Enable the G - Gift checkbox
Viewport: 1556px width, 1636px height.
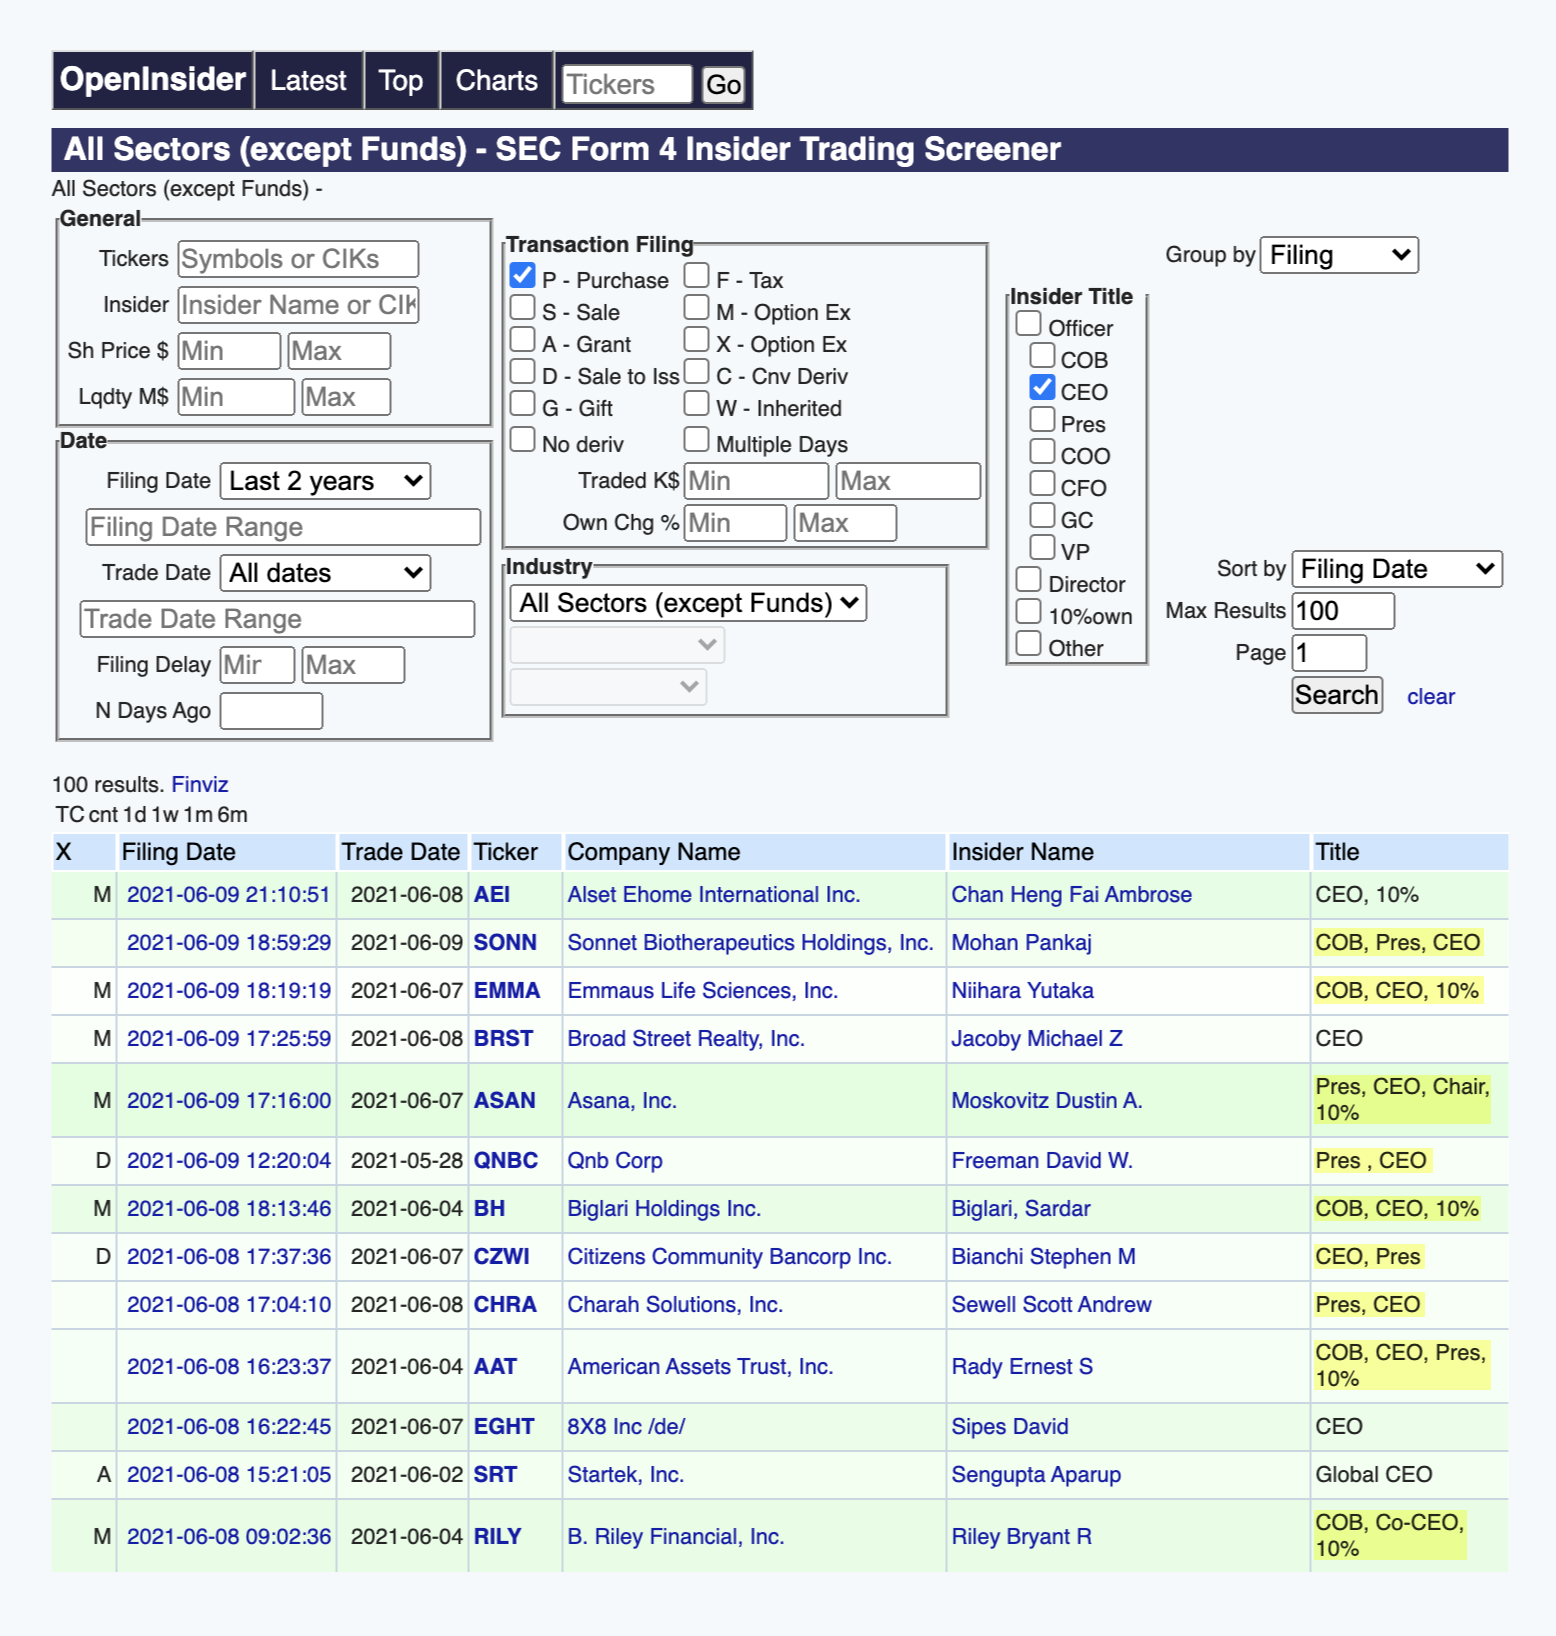pos(522,404)
